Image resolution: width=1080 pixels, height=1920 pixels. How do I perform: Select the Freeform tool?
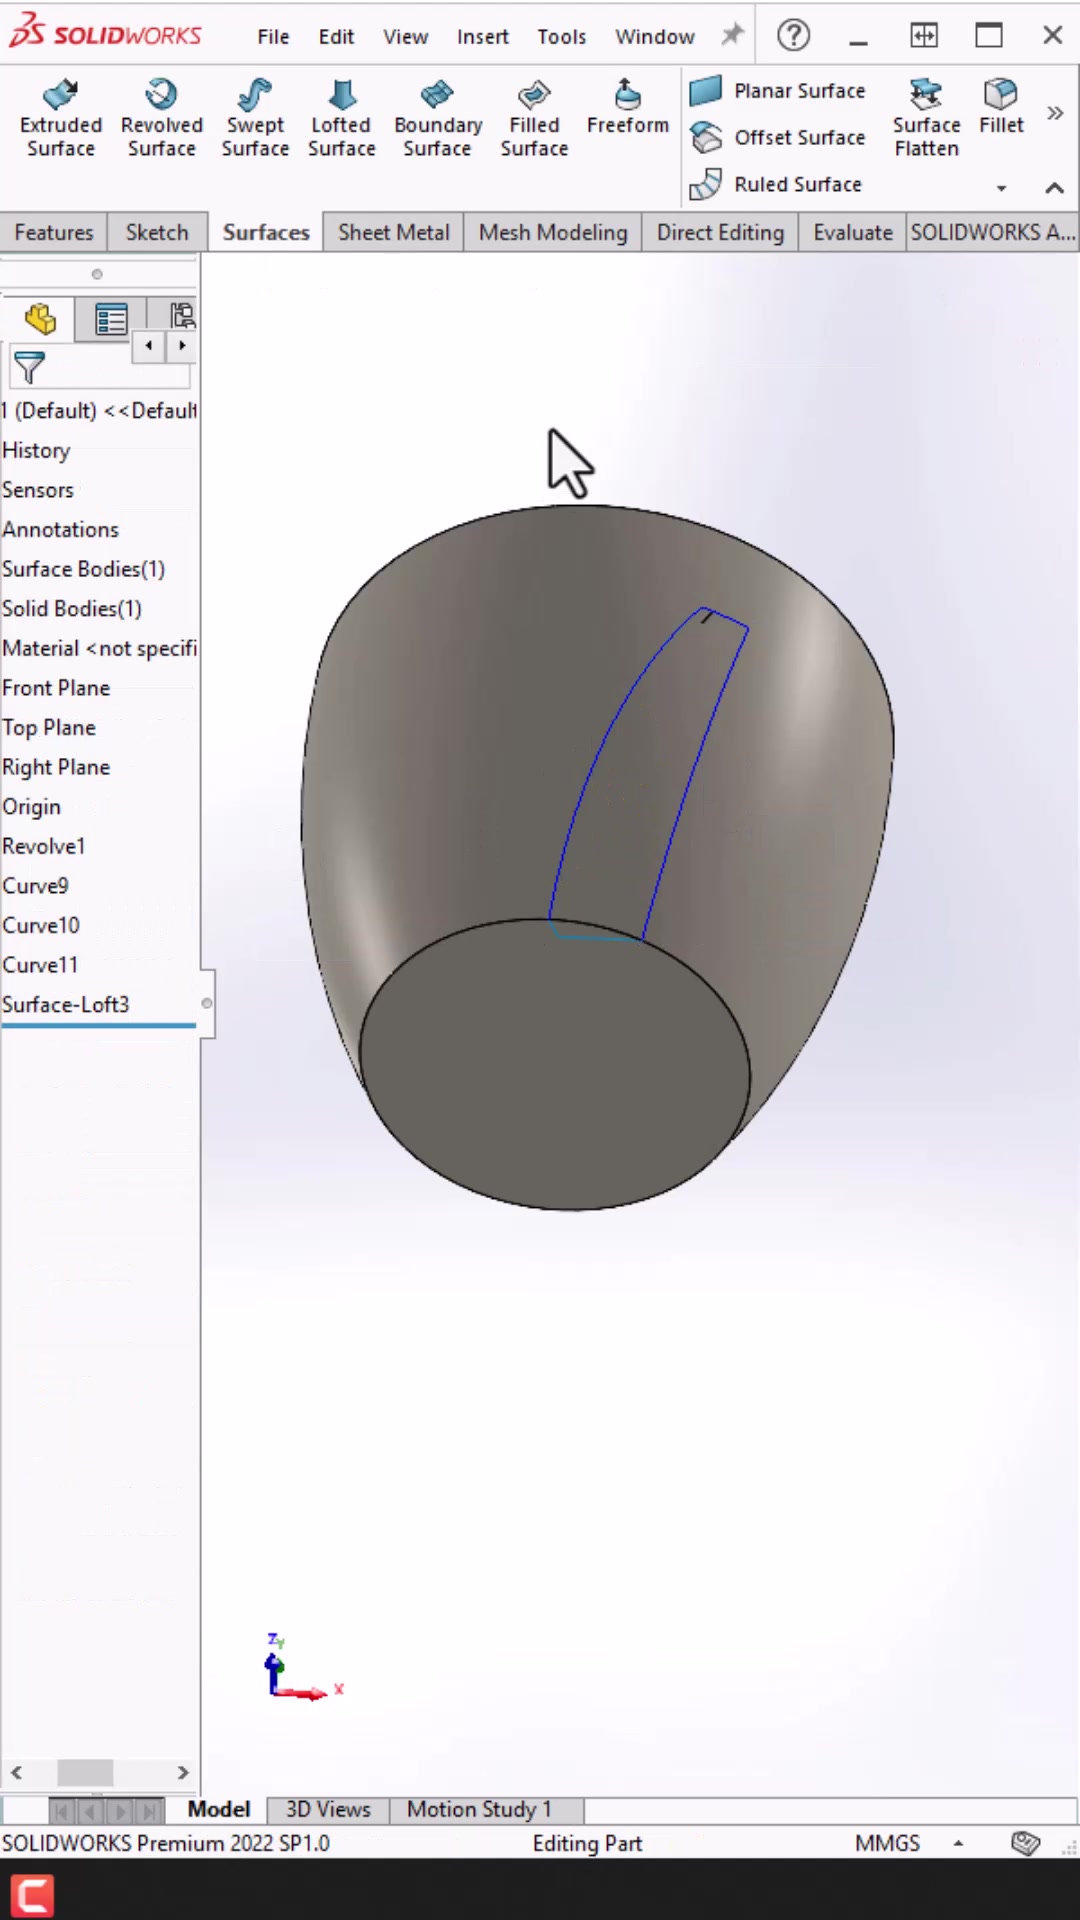[x=628, y=107]
